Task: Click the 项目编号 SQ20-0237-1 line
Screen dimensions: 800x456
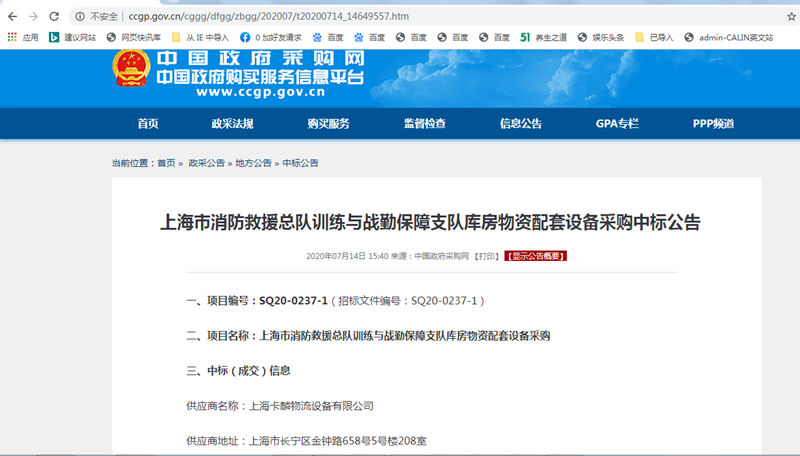Action: (x=335, y=301)
